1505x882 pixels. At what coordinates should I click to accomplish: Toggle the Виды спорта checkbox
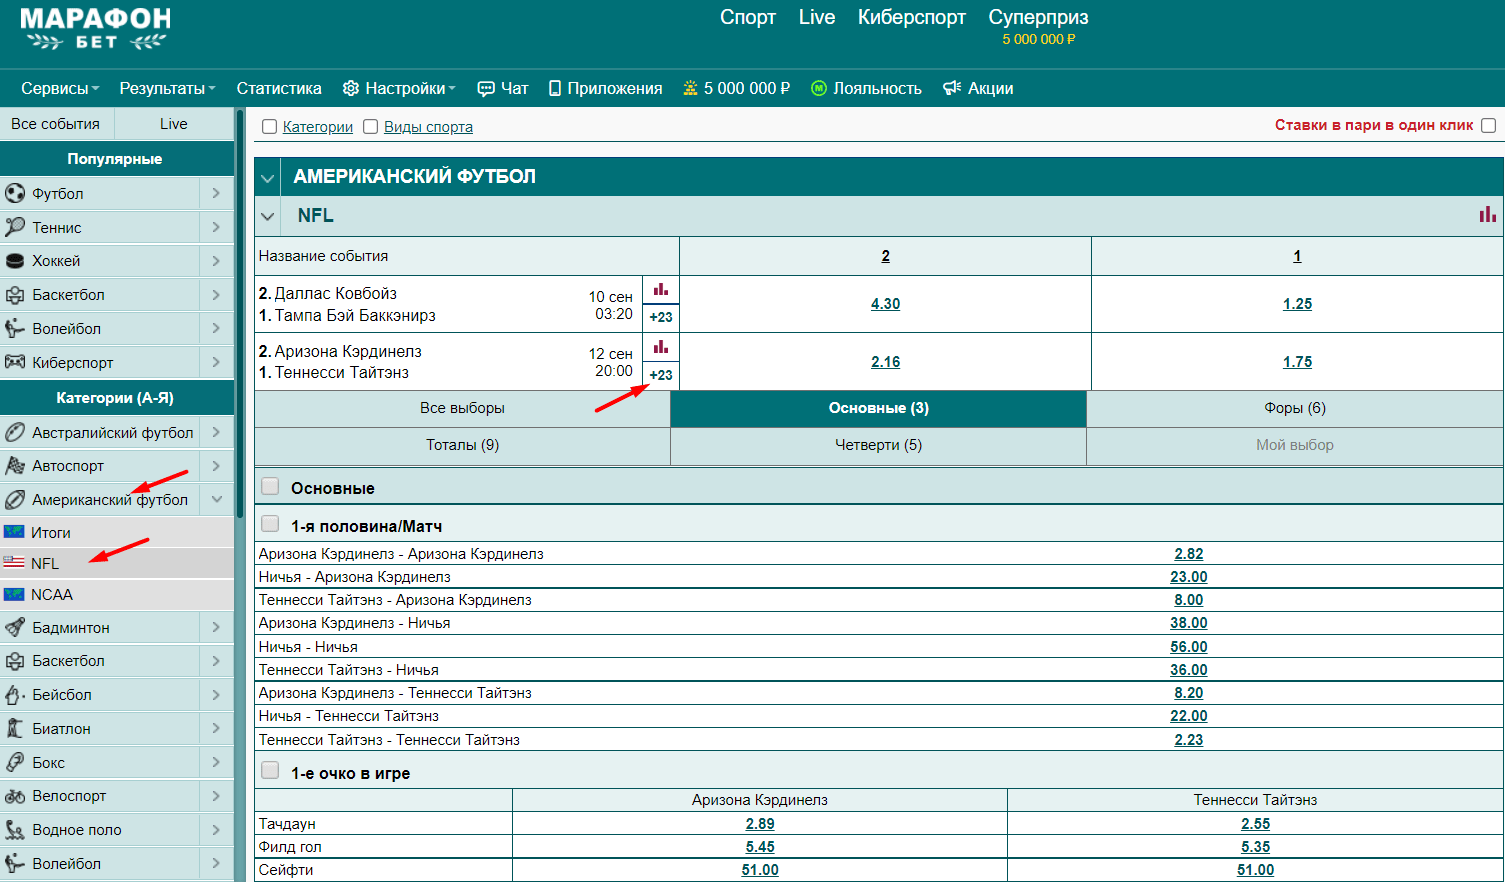(x=370, y=127)
